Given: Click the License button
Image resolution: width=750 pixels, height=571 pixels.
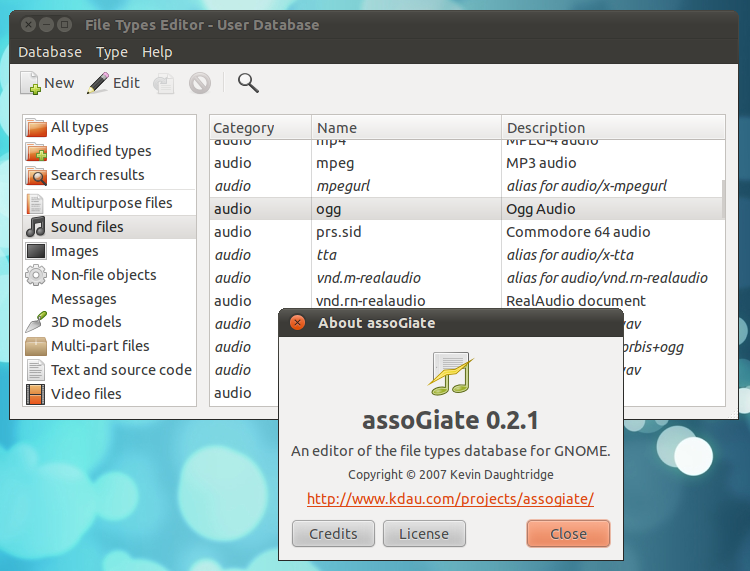Looking at the screenshot, I should 424,534.
